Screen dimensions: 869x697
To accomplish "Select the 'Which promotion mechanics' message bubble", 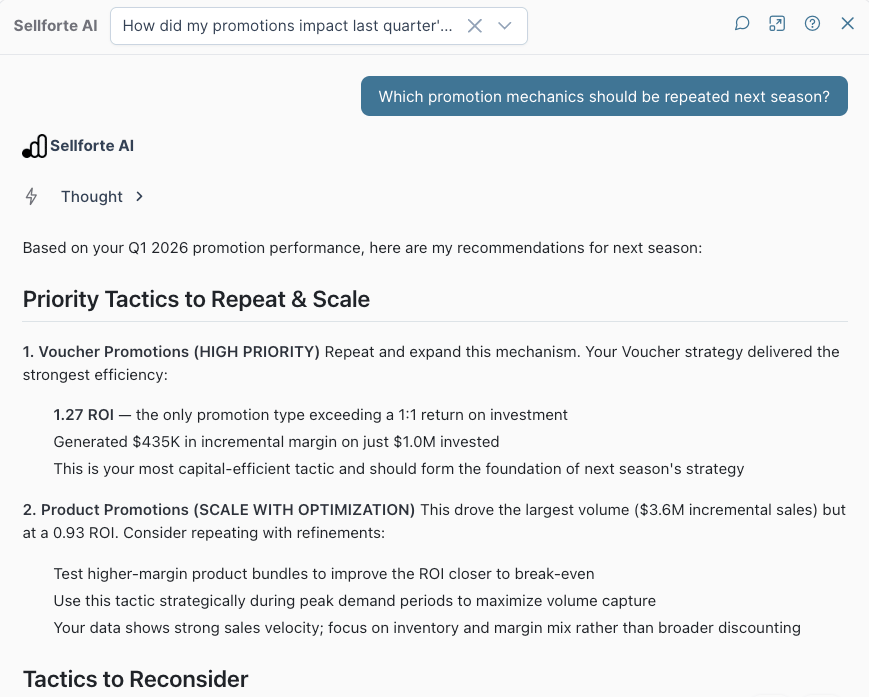I will (x=604, y=96).
